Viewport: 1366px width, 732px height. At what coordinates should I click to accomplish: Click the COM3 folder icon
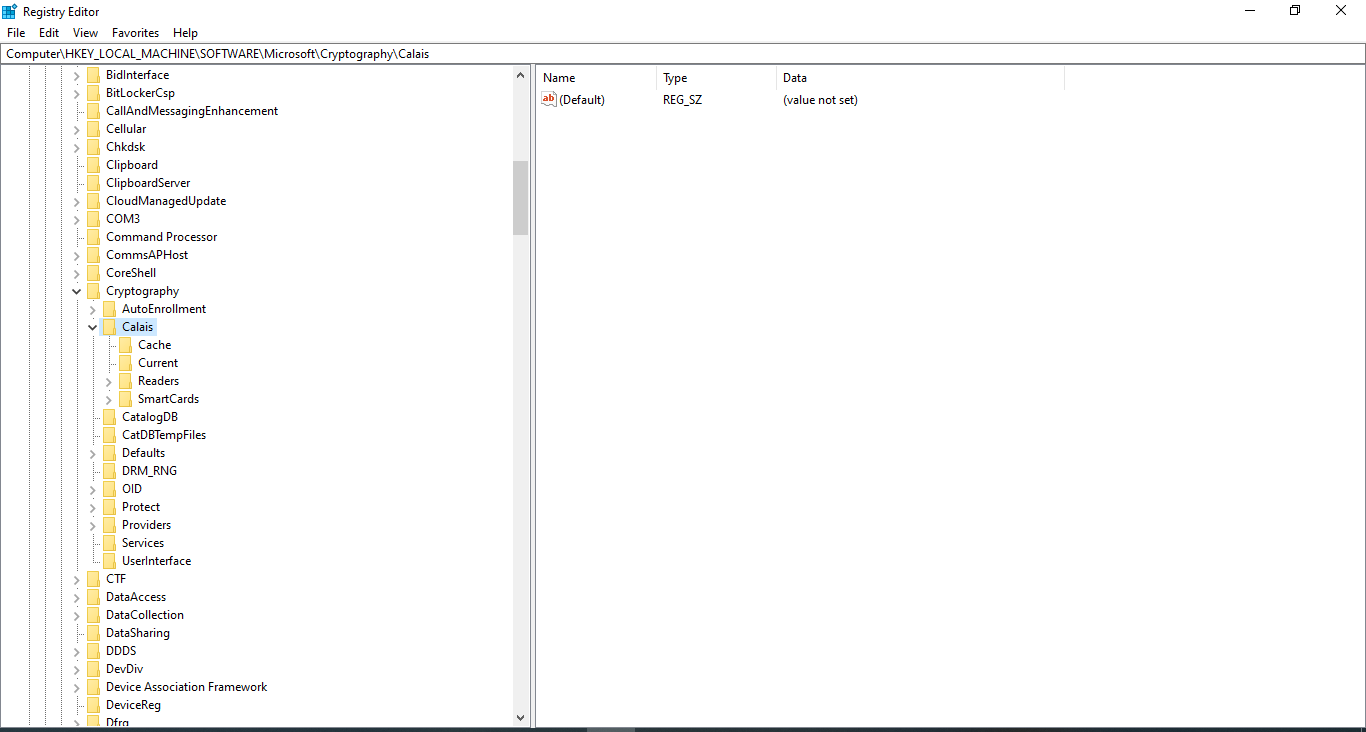[x=94, y=219]
